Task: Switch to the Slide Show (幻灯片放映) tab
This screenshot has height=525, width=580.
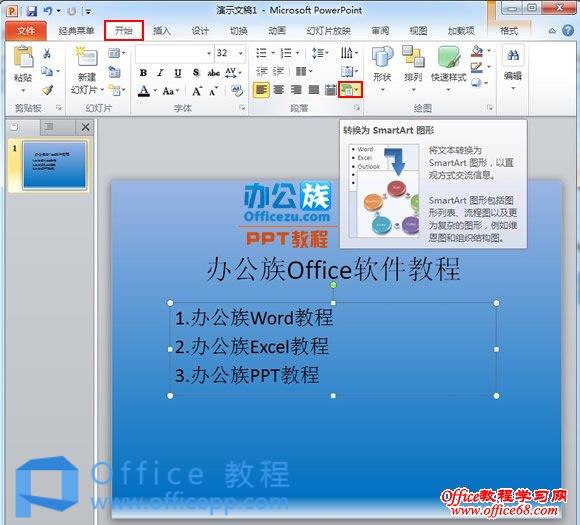Action: coord(328,30)
